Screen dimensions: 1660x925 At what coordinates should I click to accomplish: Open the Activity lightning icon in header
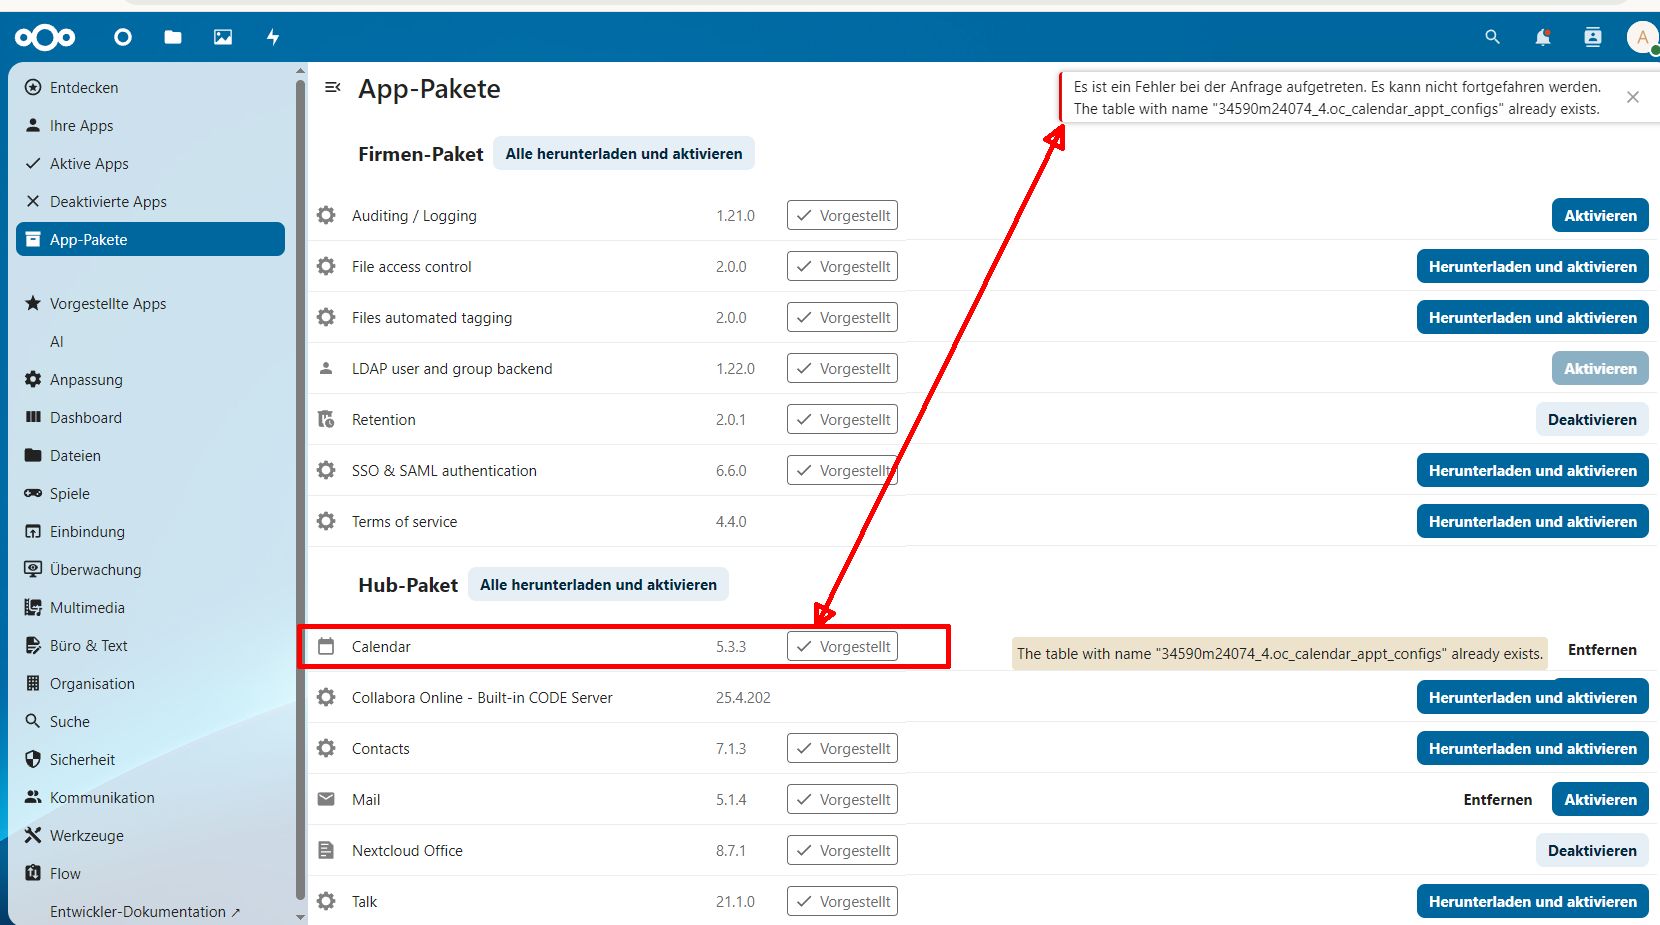[x=273, y=37]
